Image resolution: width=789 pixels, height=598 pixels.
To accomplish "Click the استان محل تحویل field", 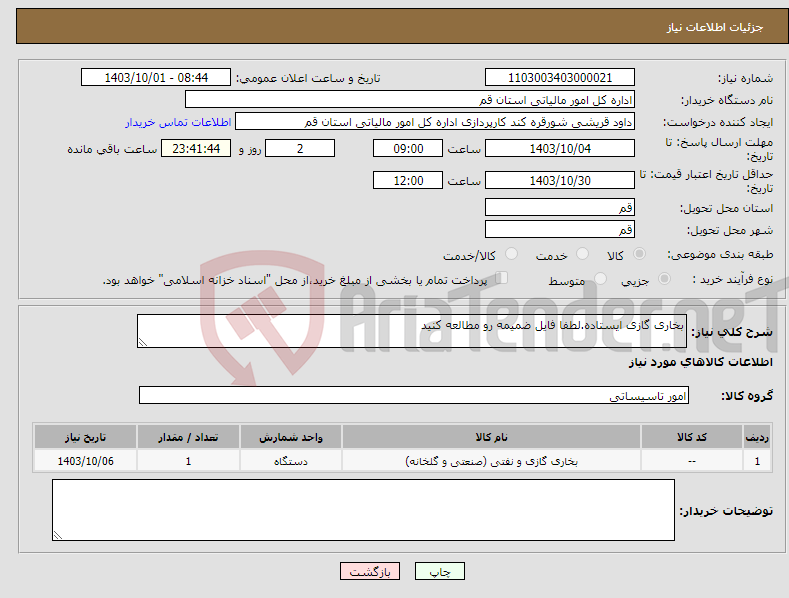I will point(560,207).
